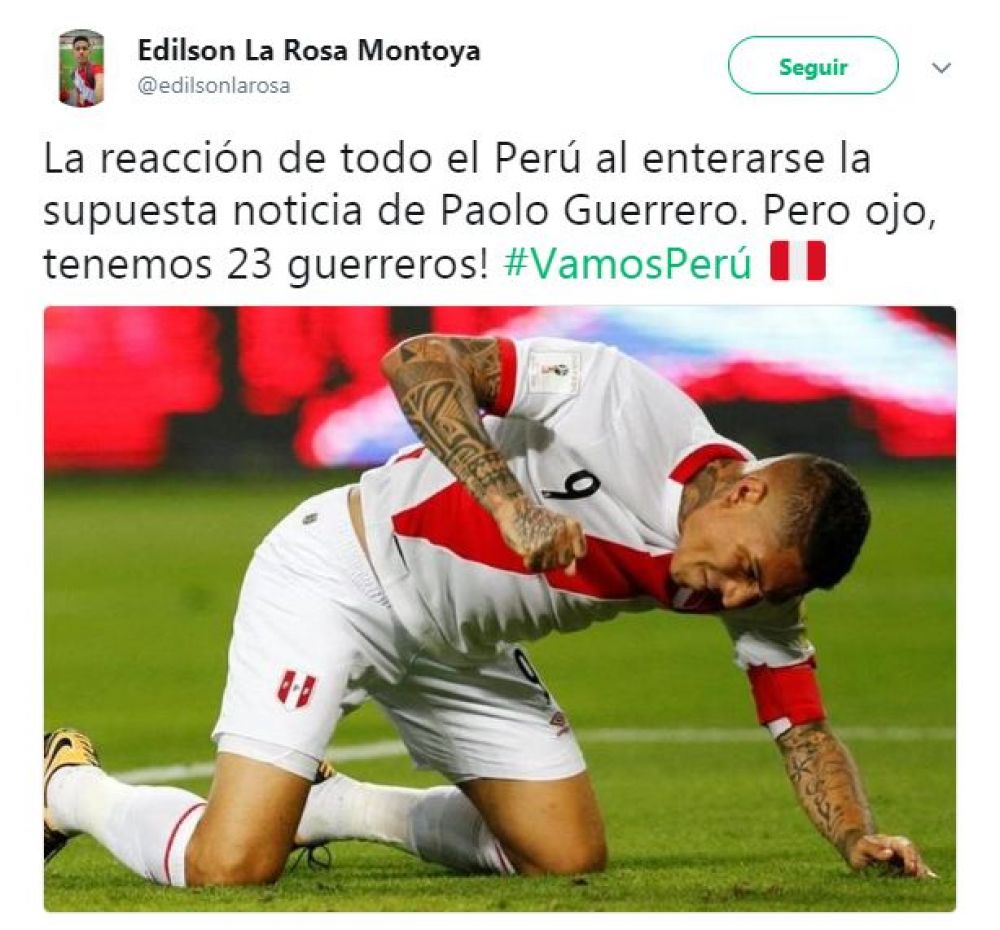Click the Seguir follow button
This screenshot has height=930, width=1000.
point(813,66)
